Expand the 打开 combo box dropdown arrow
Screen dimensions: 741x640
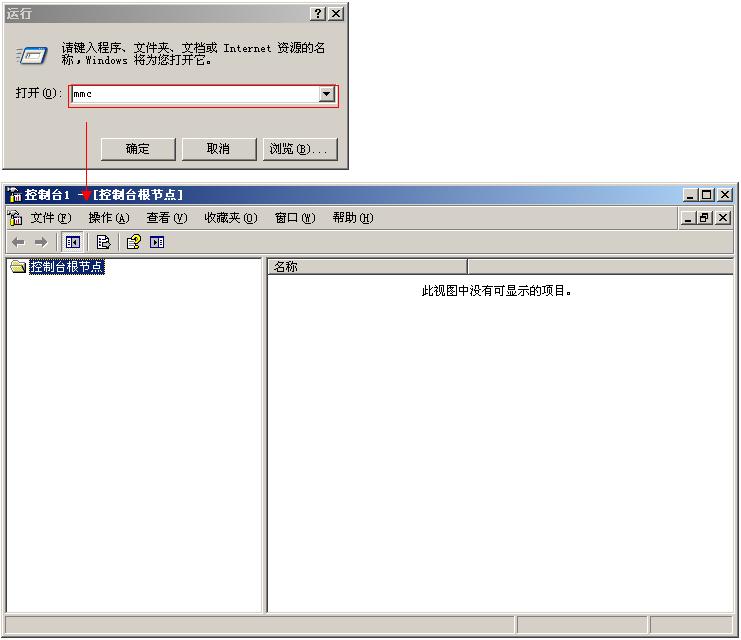[326, 94]
